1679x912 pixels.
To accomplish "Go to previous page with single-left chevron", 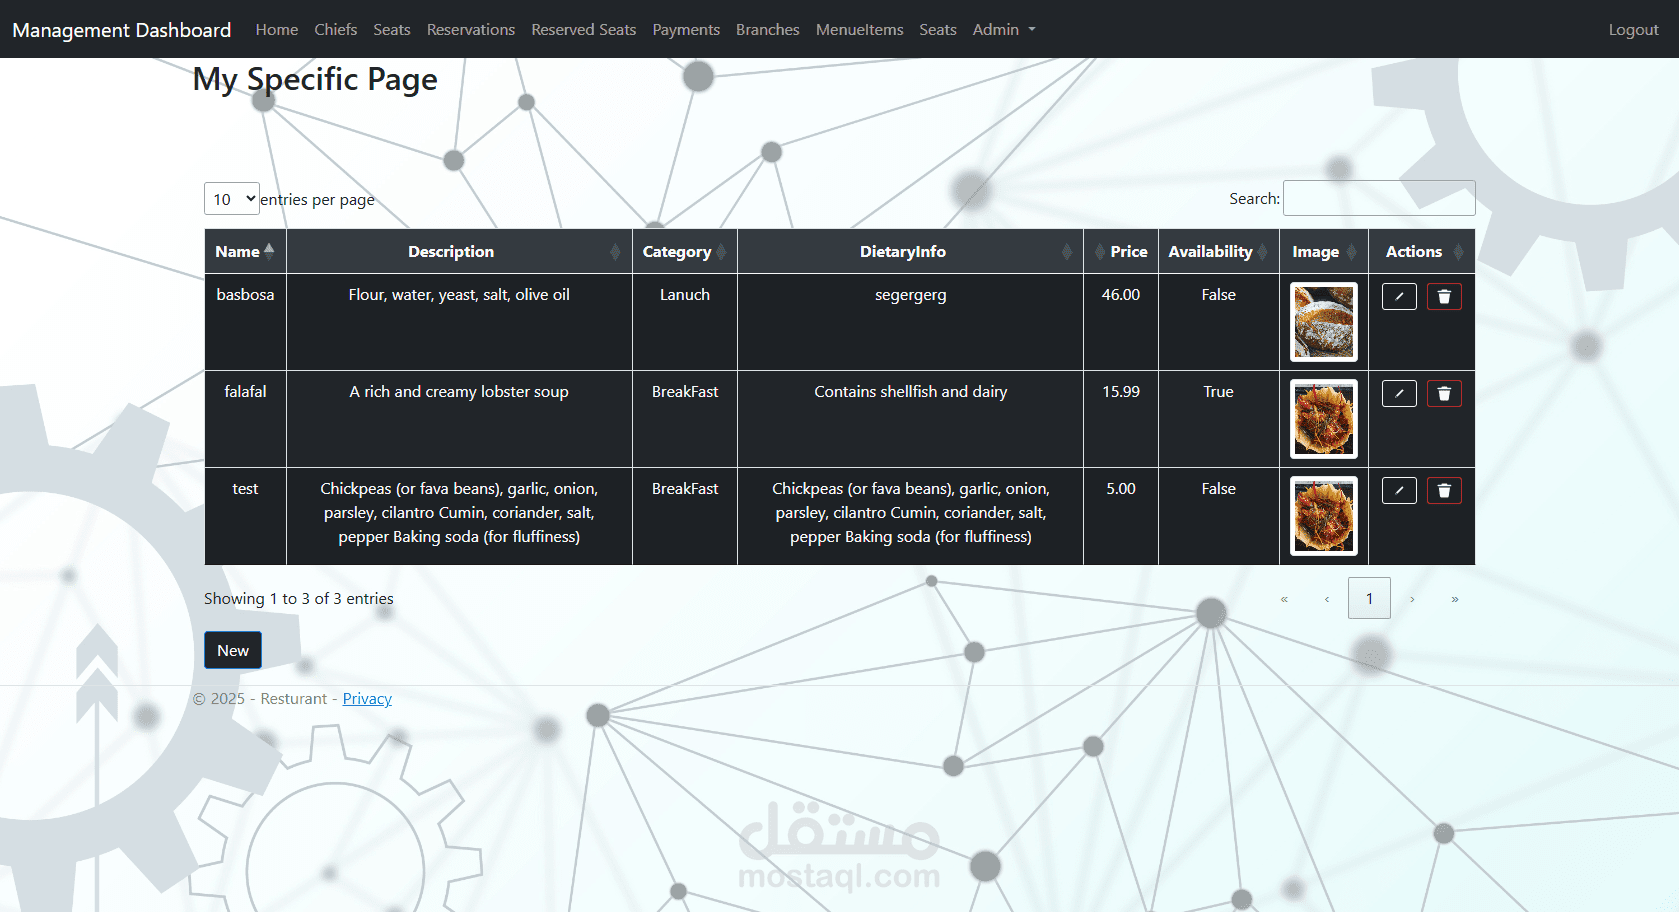I will point(1327,599).
